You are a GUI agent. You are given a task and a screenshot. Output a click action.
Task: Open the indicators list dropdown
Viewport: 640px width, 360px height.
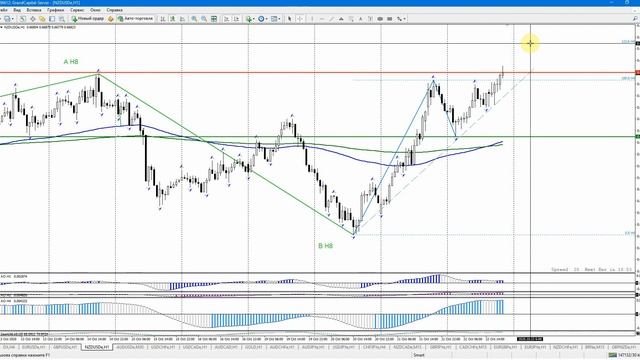(x=250, y=19)
